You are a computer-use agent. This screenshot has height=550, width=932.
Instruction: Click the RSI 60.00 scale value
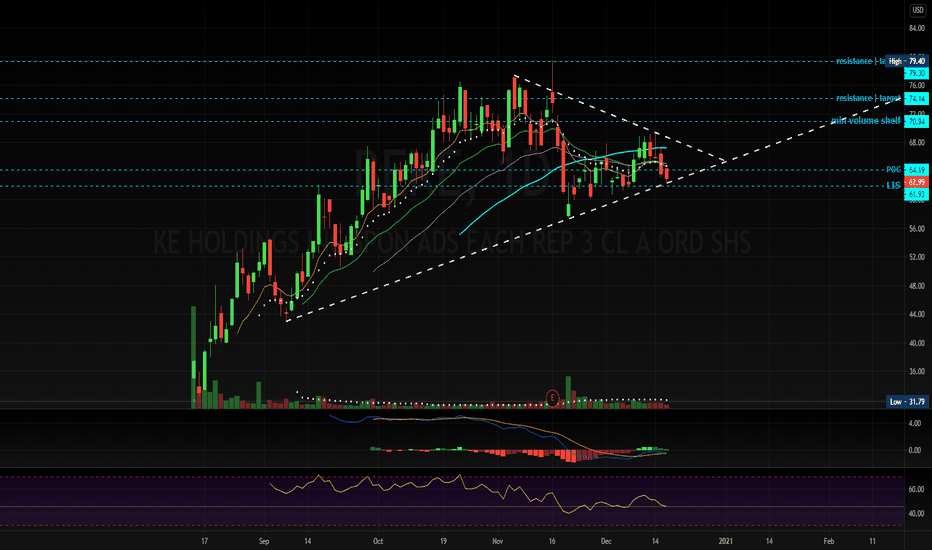pos(917,489)
